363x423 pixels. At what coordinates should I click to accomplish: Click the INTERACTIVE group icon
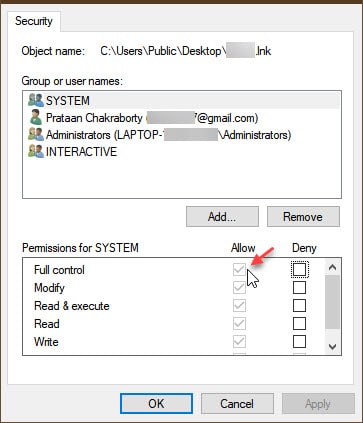click(36, 152)
